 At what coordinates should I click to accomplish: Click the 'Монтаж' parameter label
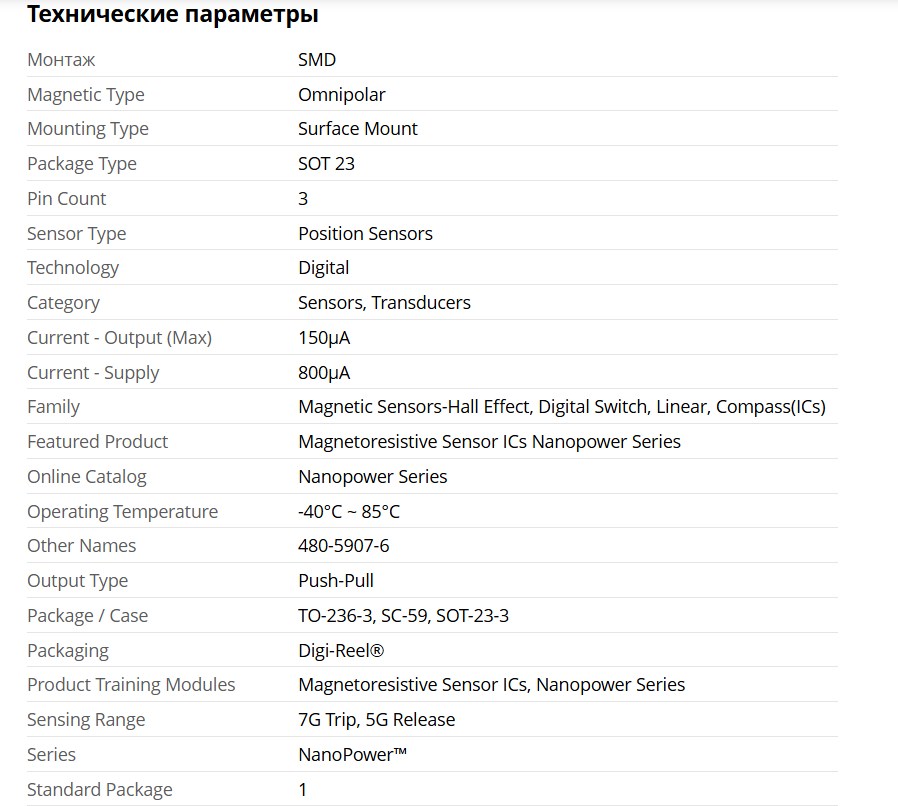coord(61,60)
